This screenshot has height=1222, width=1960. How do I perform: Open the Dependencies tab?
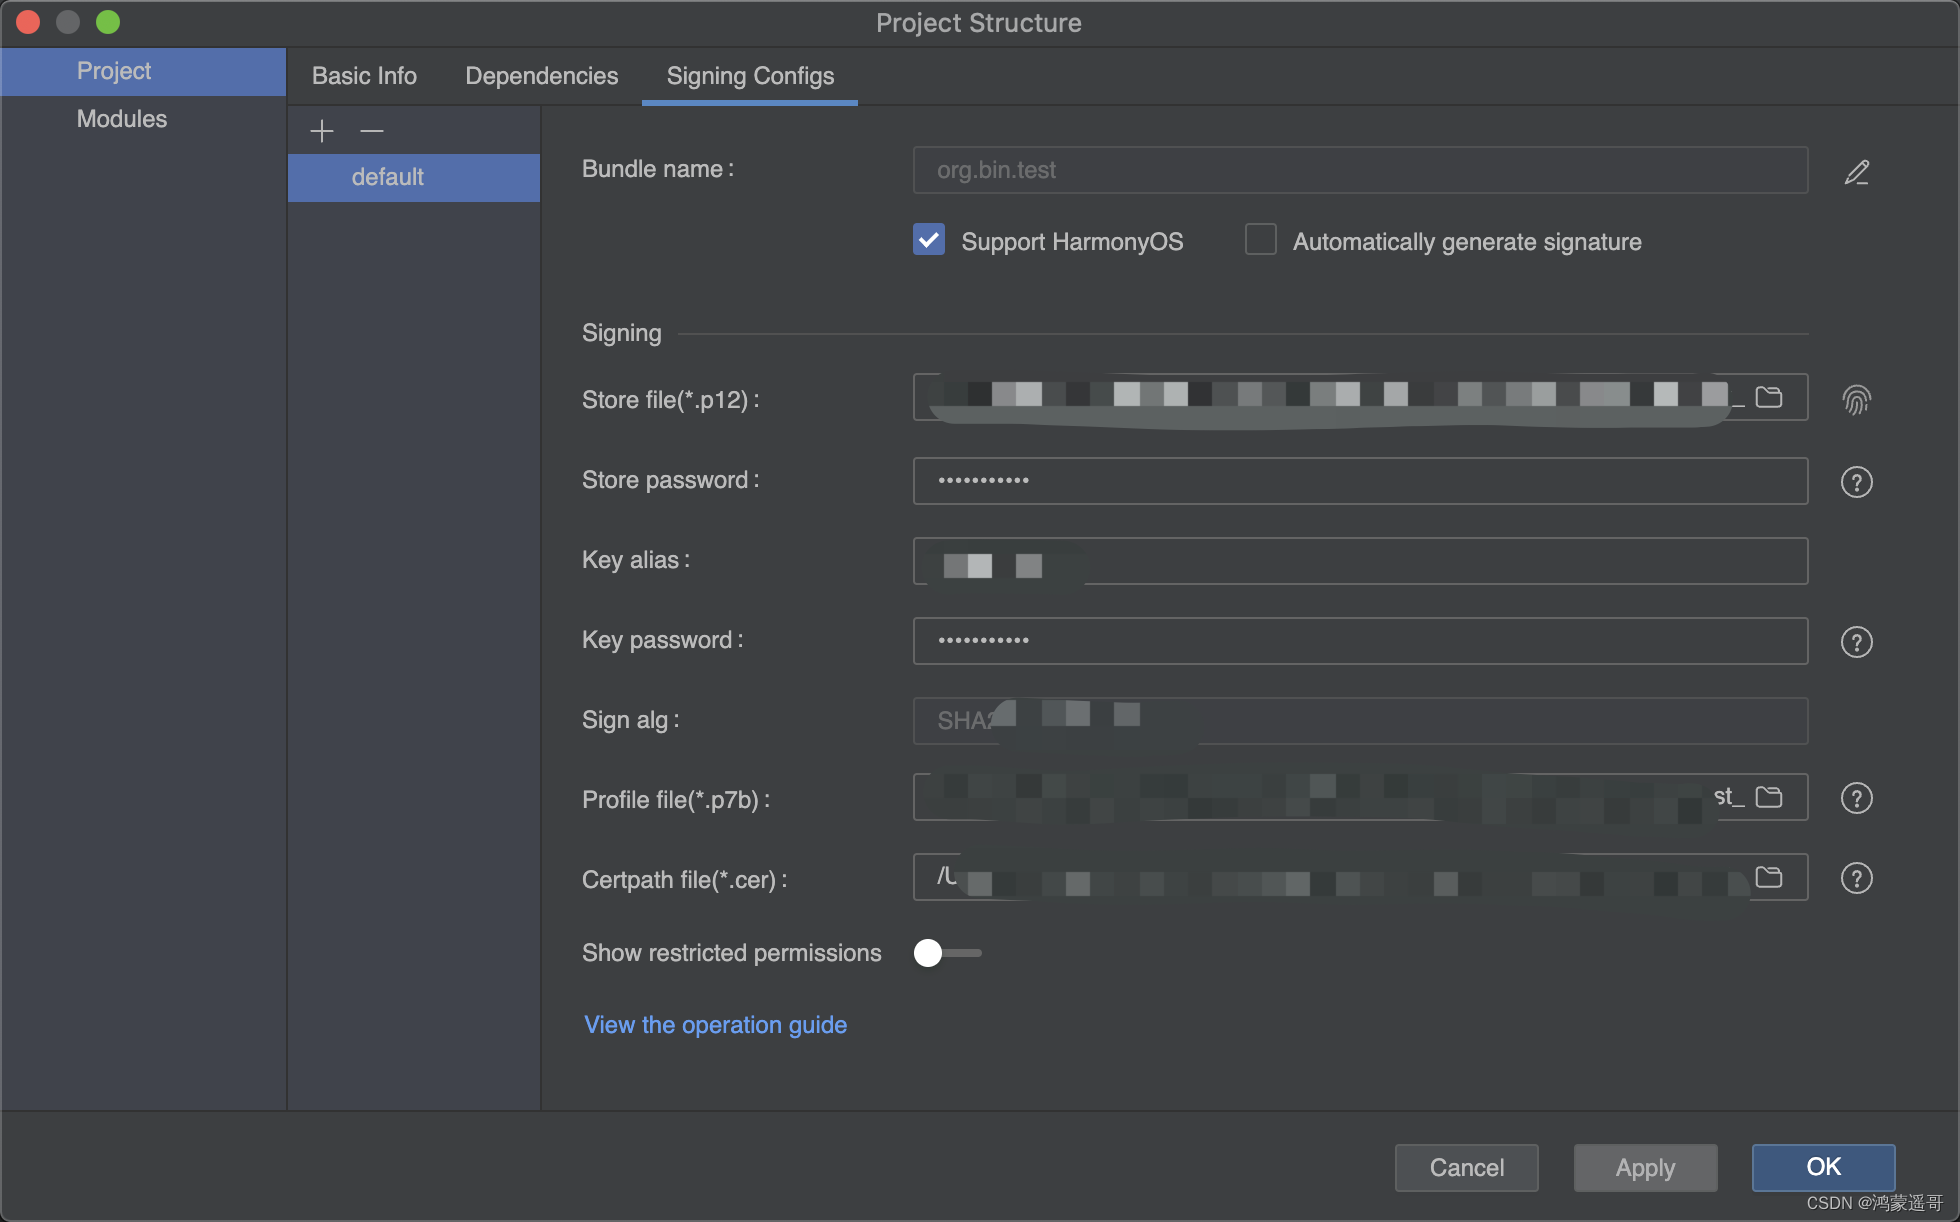click(541, 76)
